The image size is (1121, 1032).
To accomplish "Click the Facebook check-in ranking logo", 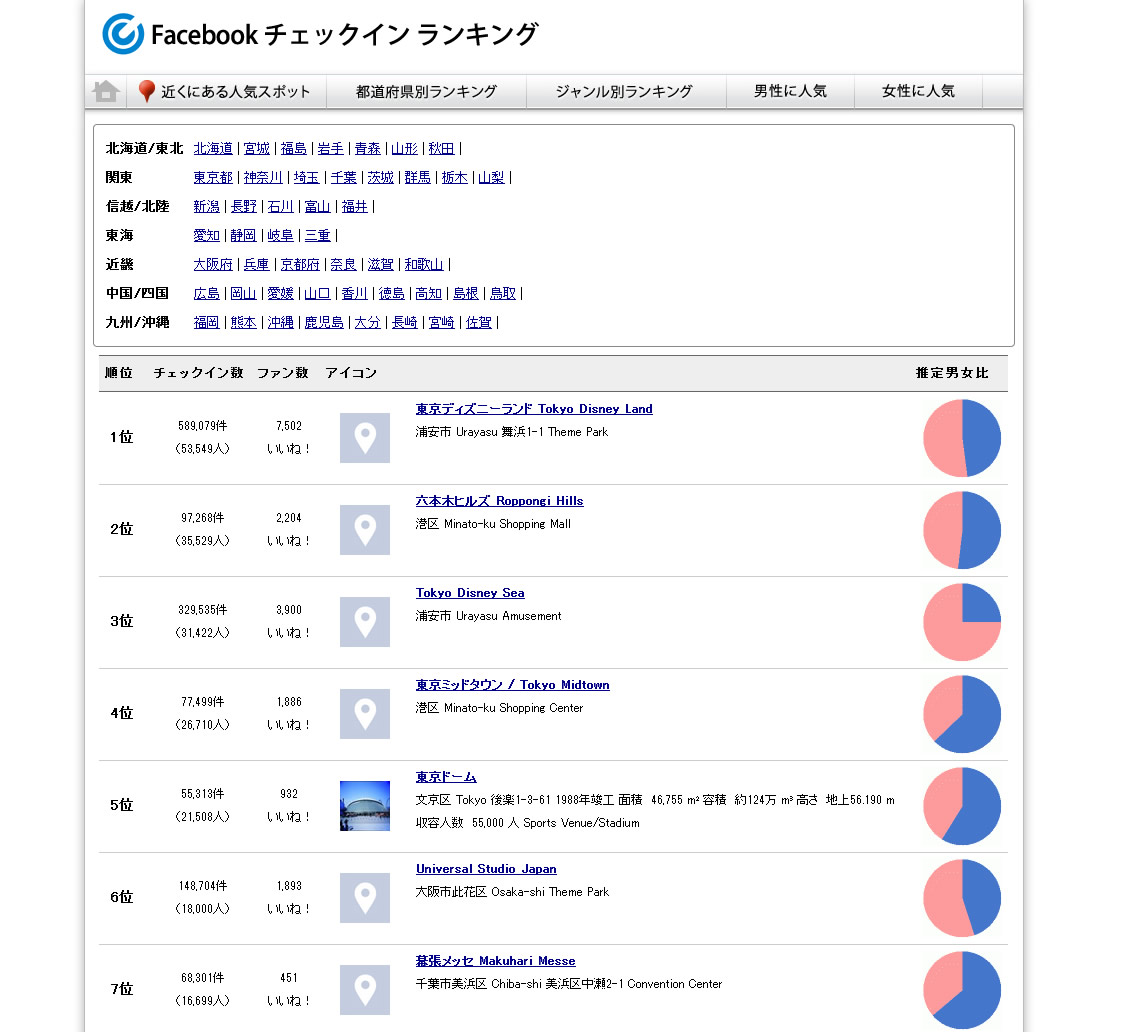I will click(x=320, y=34).
